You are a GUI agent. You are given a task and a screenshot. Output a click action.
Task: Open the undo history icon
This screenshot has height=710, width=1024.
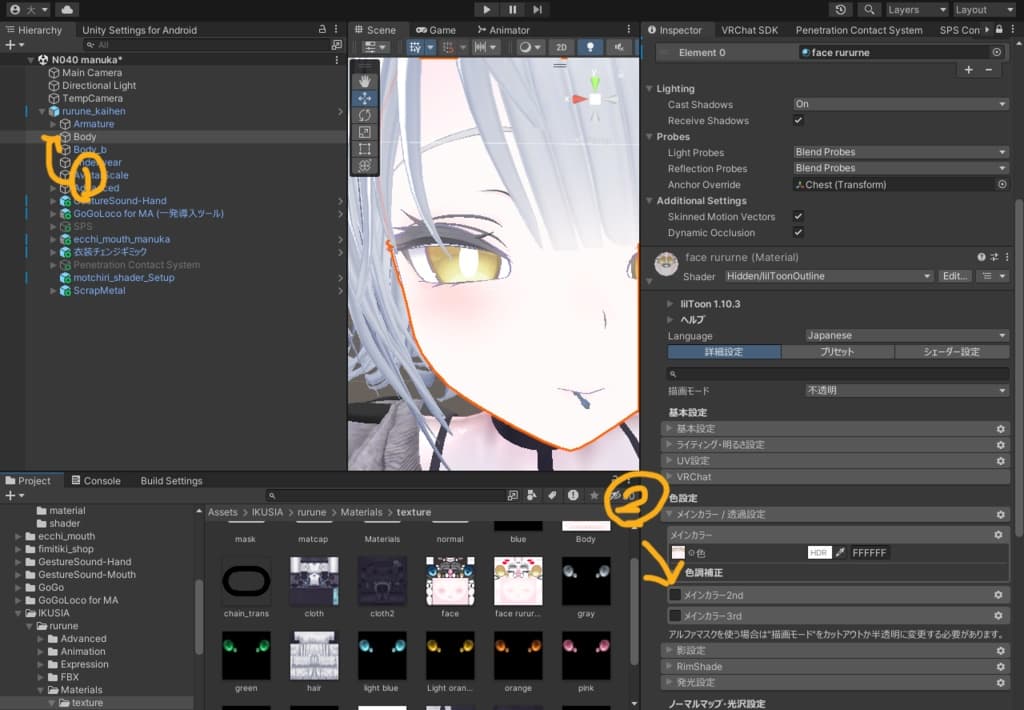coord(840,10)
